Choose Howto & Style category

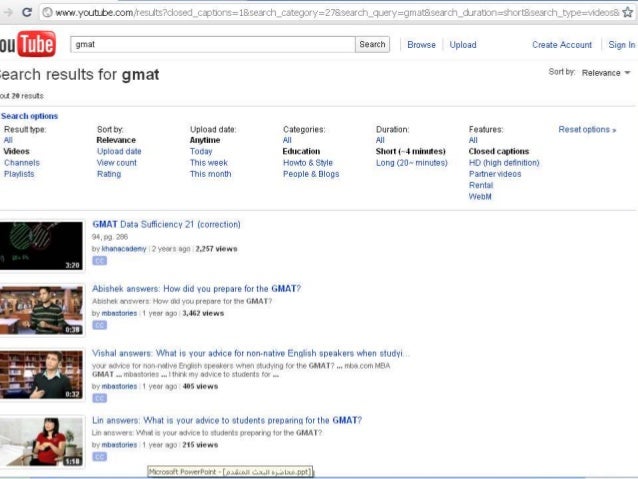(308, 163)
